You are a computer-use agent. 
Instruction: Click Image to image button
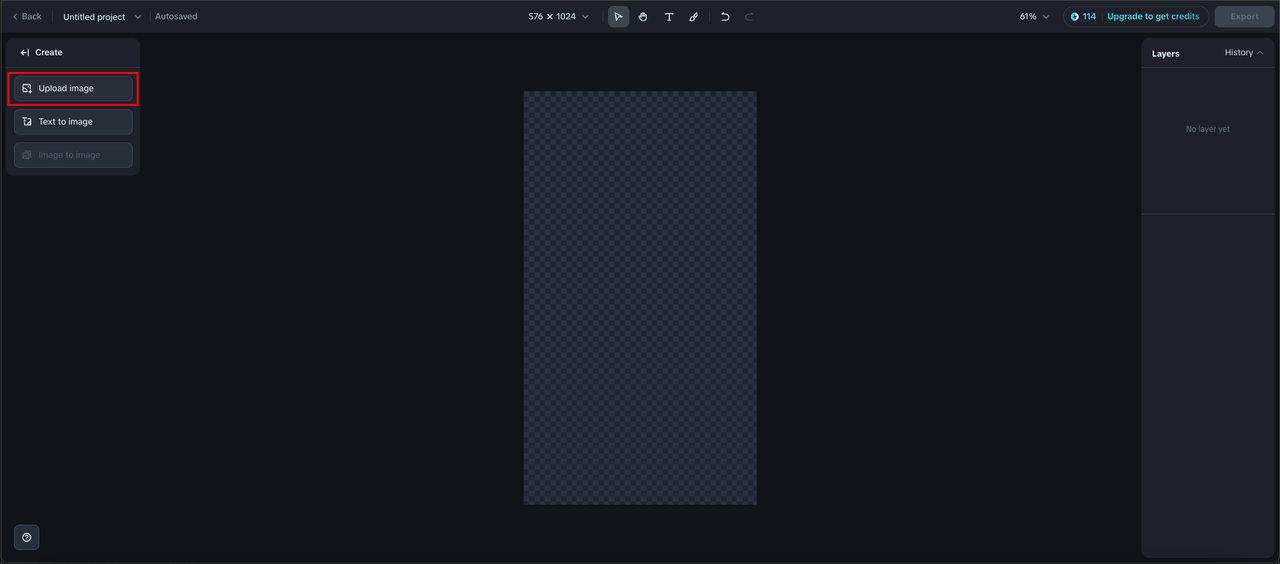pos(73,155)
